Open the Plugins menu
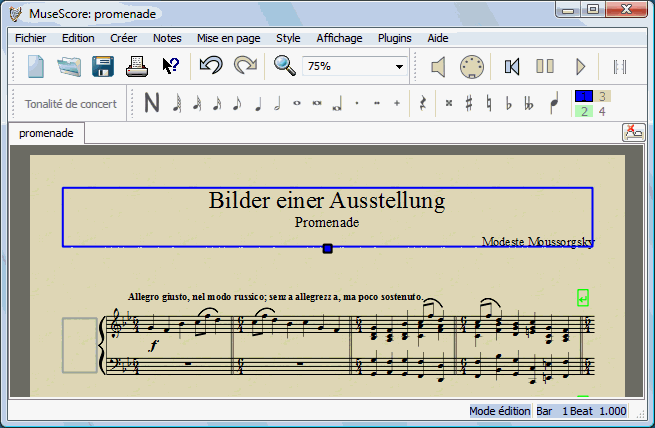Image resolution: width=655 pixels, height=428 pixels. (395, 38)
